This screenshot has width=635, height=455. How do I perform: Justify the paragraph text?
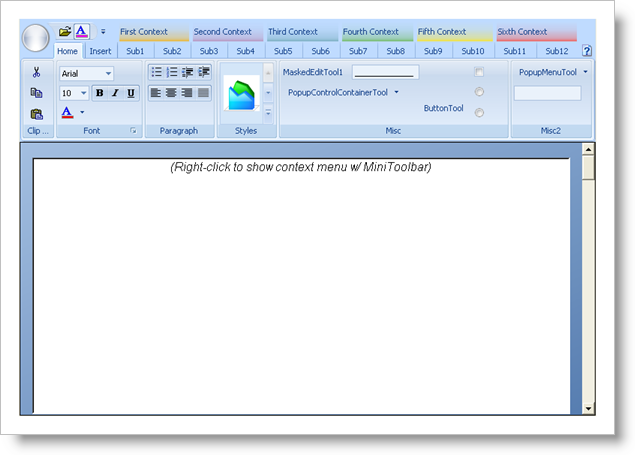pyautogui.click(x=203, y=93)
